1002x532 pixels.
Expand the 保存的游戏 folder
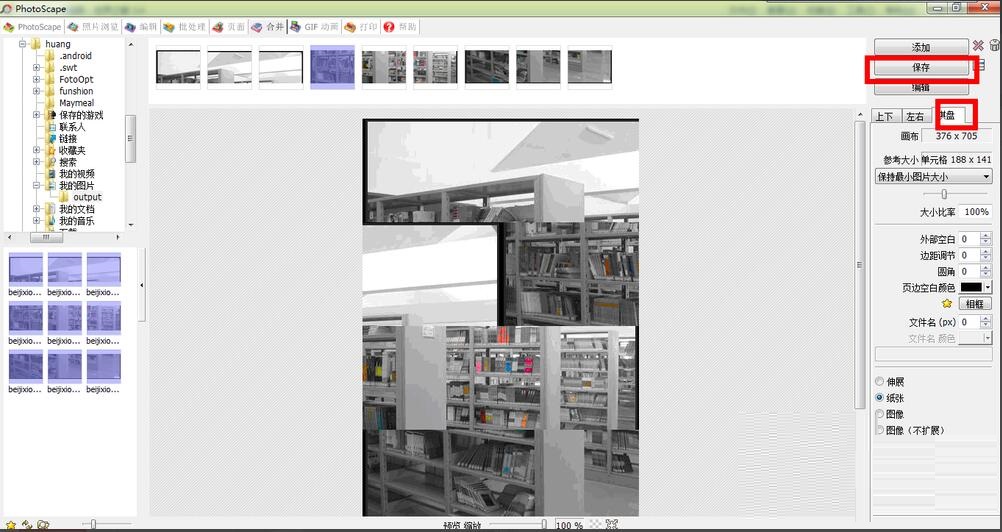pyautogui.click(x=36, y=115)
